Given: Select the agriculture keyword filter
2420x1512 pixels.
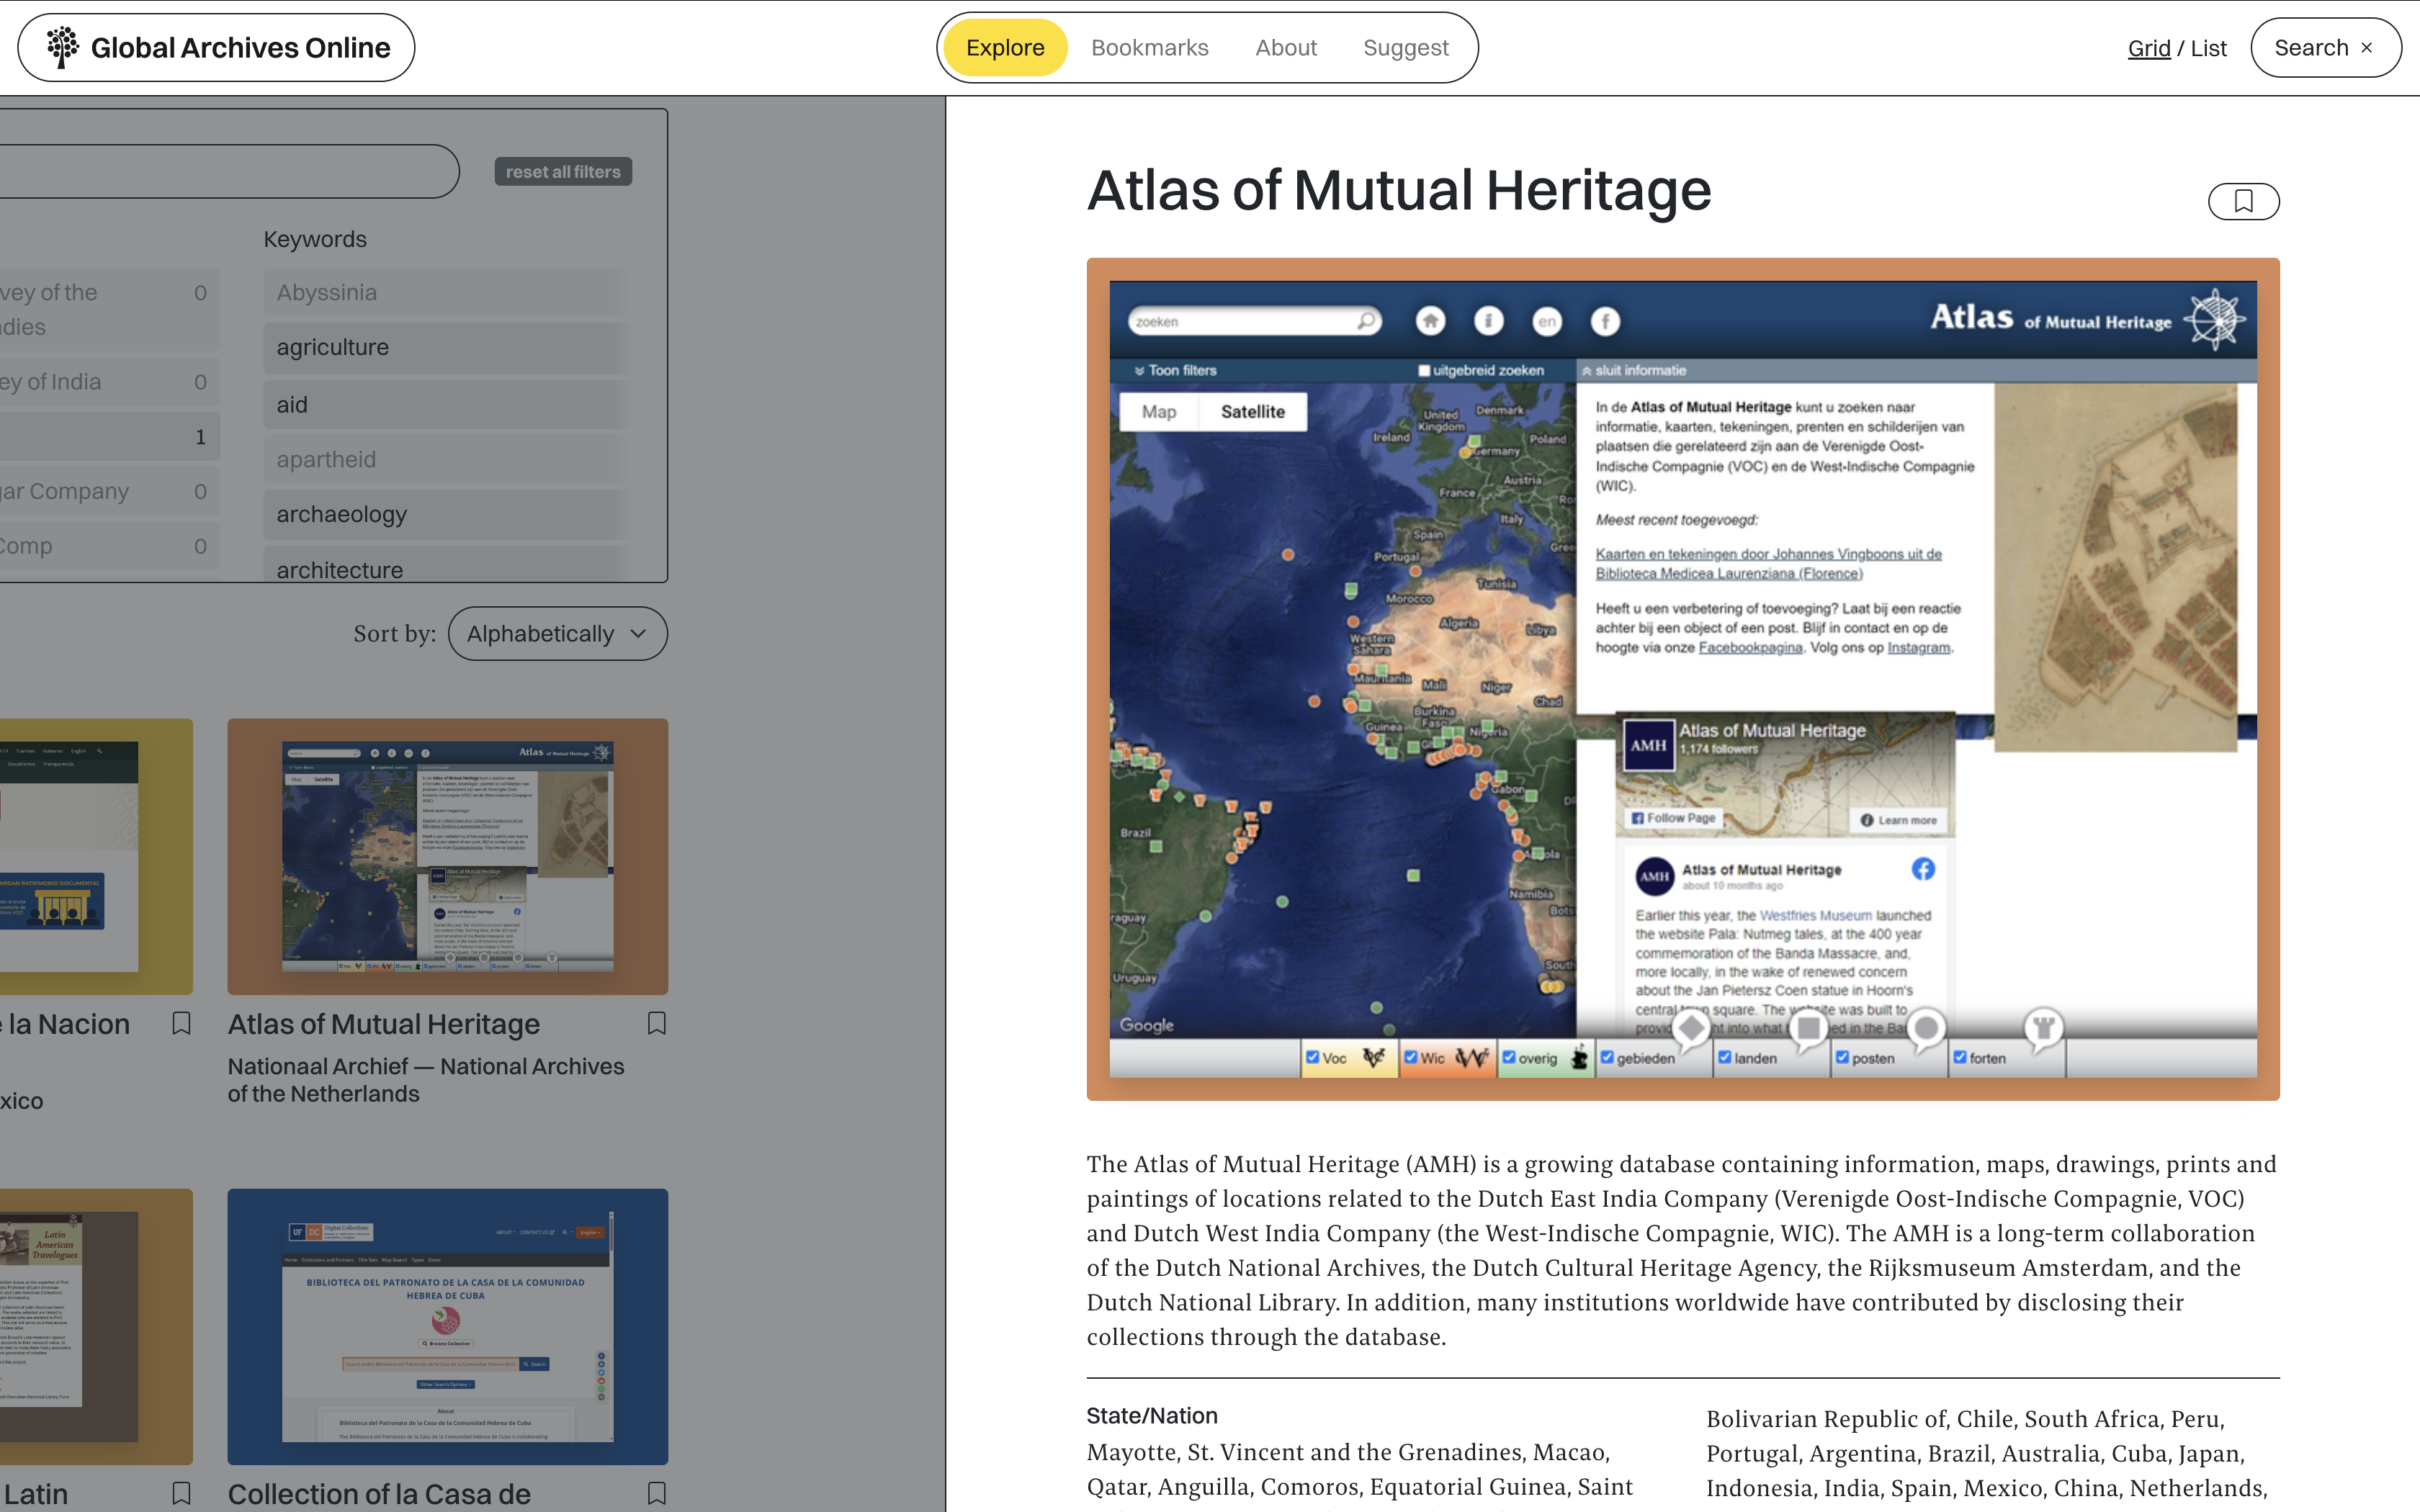Looking at the screenshot, I should pyautogui.click(x=446, y=347).
